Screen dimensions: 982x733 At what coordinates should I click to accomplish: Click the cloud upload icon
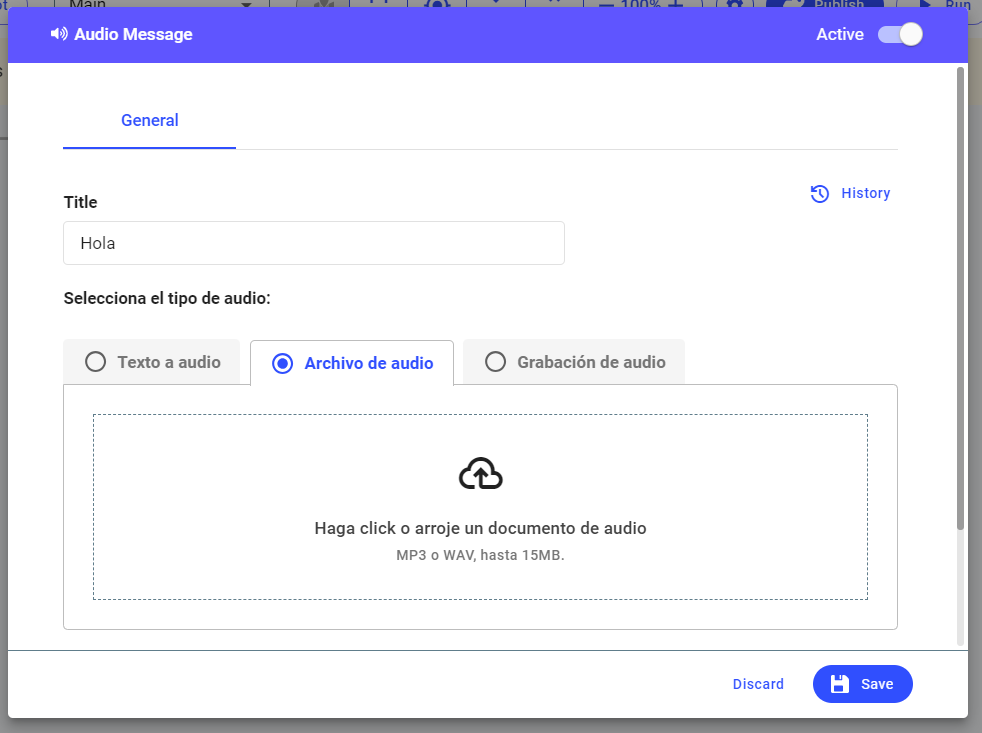point(480,474)
